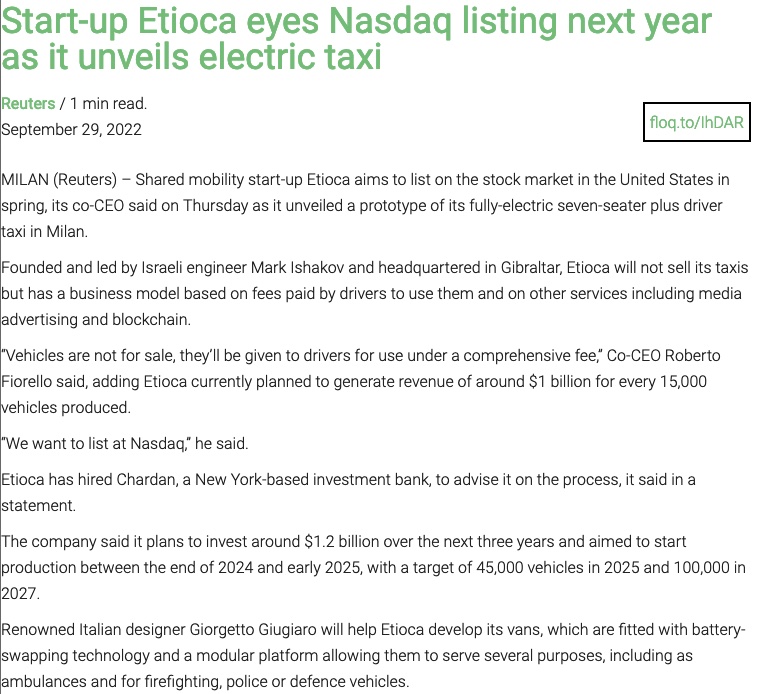This screenshot has height=694, width=761.
Task: Click the standalone '2027.' line
Action: pyautogui.click(x=20, y=594)
